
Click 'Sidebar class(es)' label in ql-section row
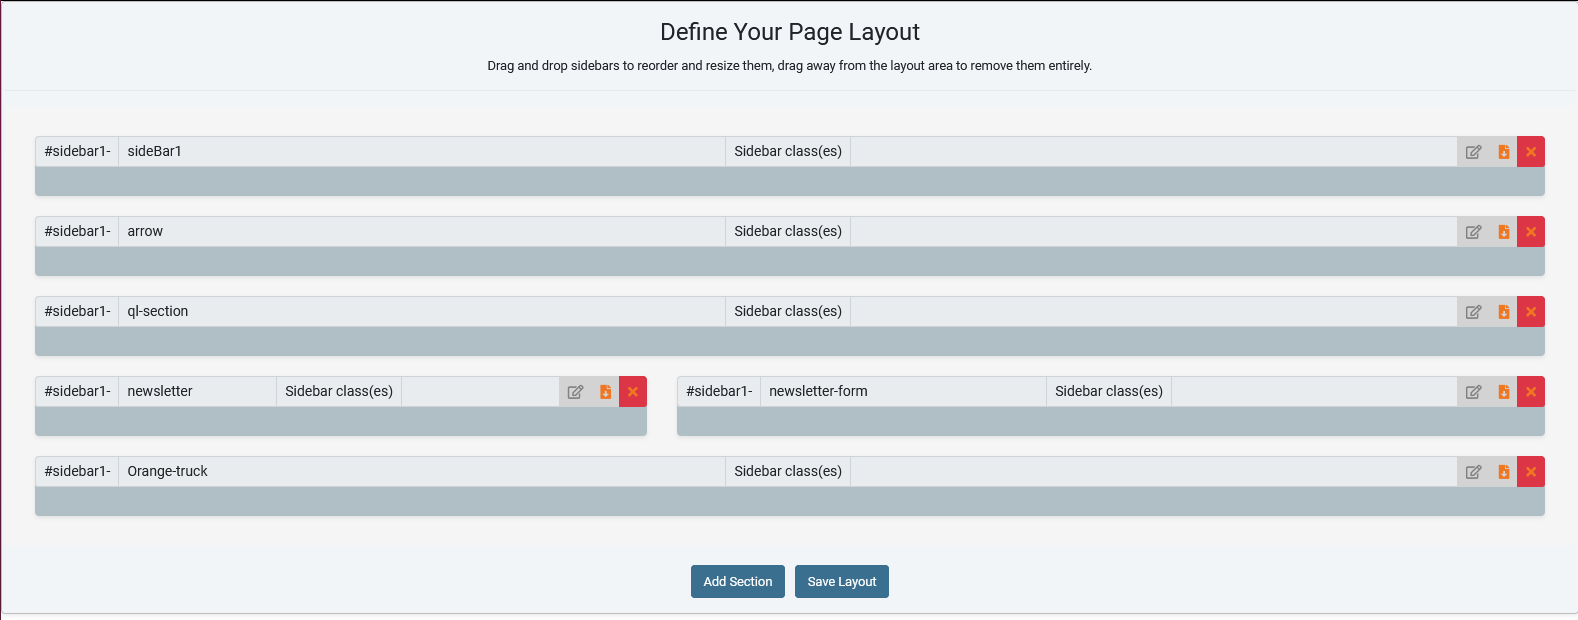click(x=788, y=312)
